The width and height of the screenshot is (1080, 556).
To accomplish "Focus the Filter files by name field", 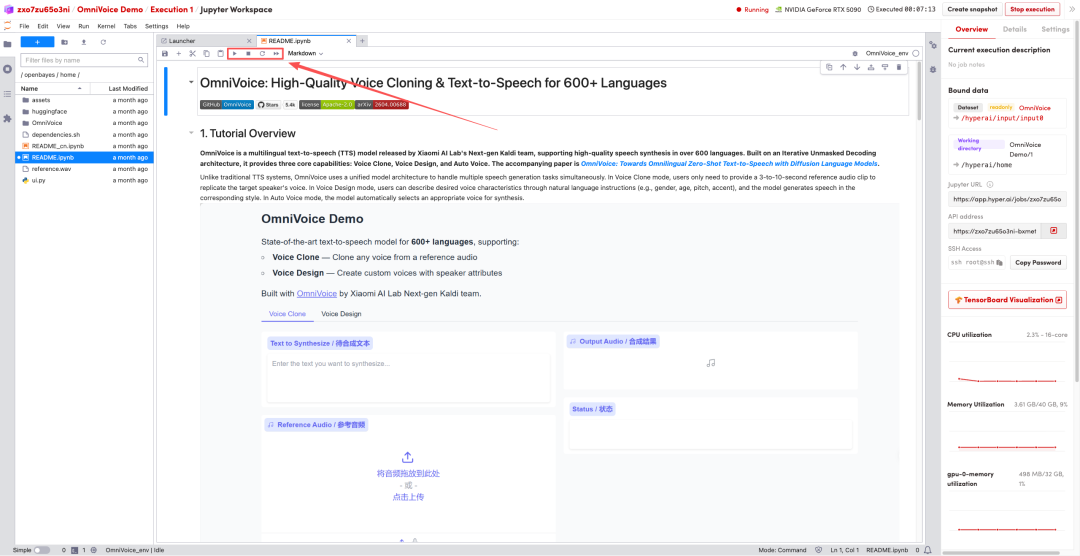I will point(84,60).
